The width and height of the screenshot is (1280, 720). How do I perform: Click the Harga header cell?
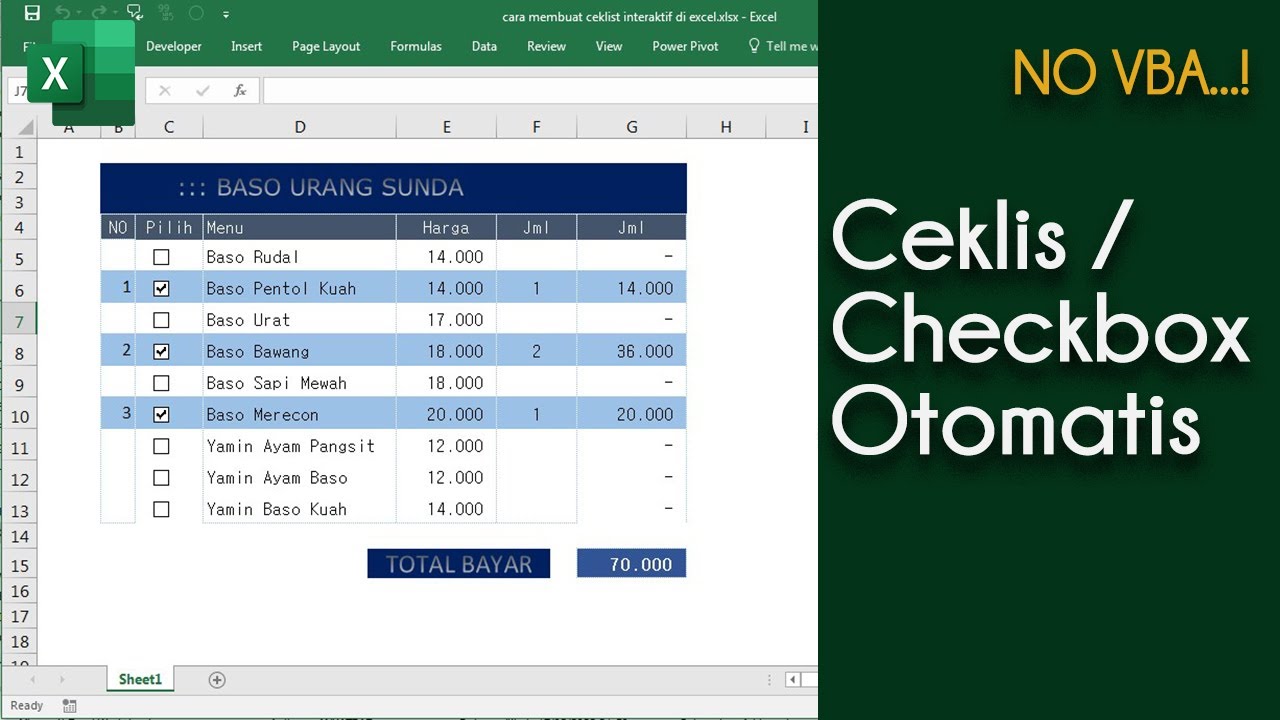[x=446, y=227]
